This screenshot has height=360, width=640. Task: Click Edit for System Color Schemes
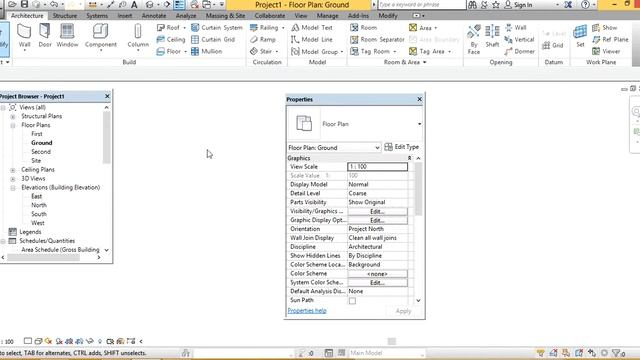tap(377, 282)
